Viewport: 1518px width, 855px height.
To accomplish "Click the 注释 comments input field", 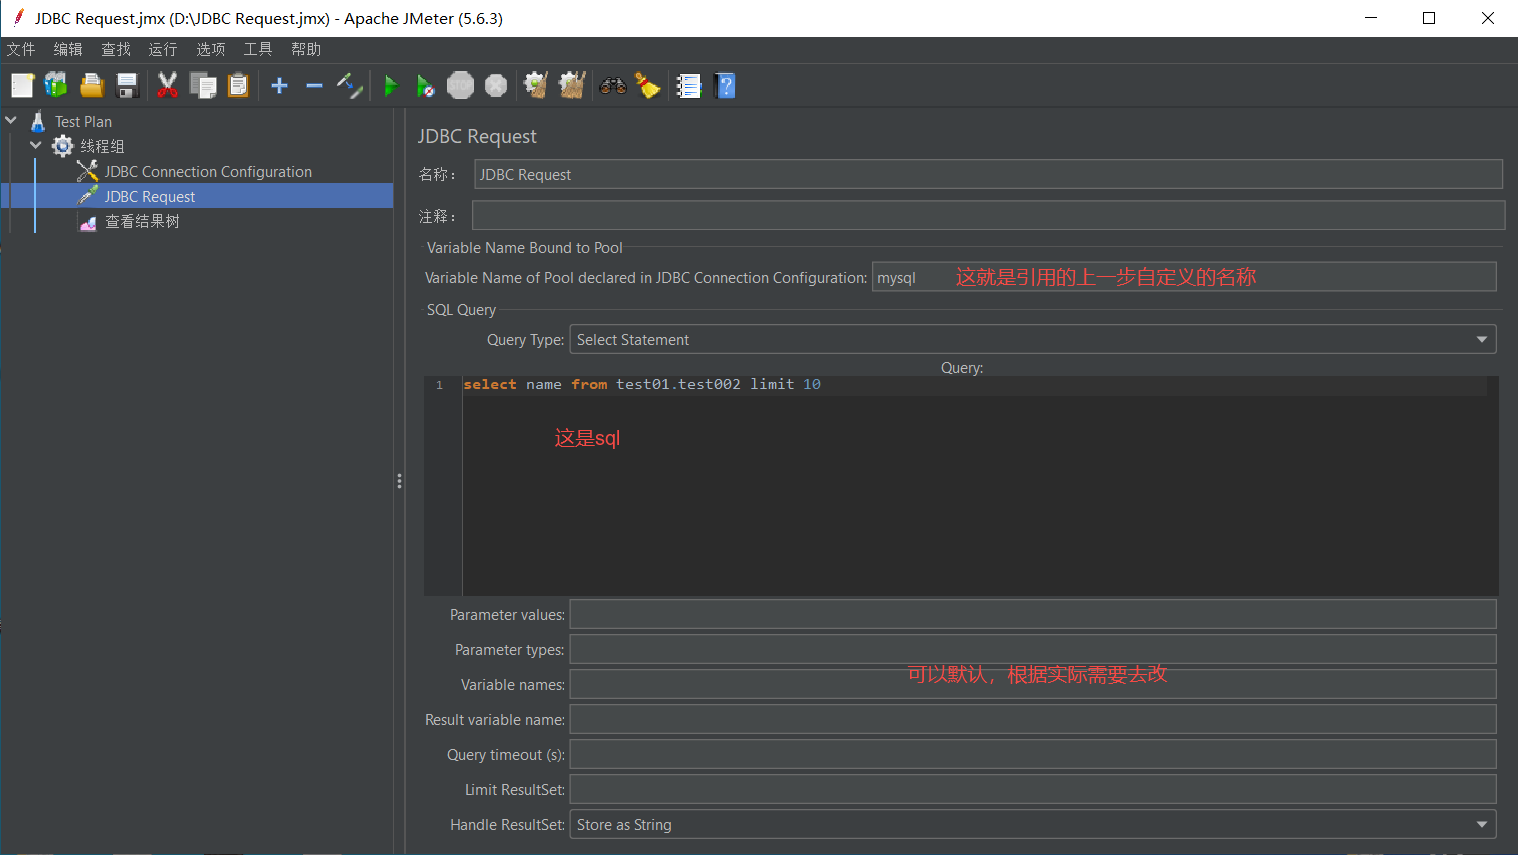I will [x=988, y=215].
